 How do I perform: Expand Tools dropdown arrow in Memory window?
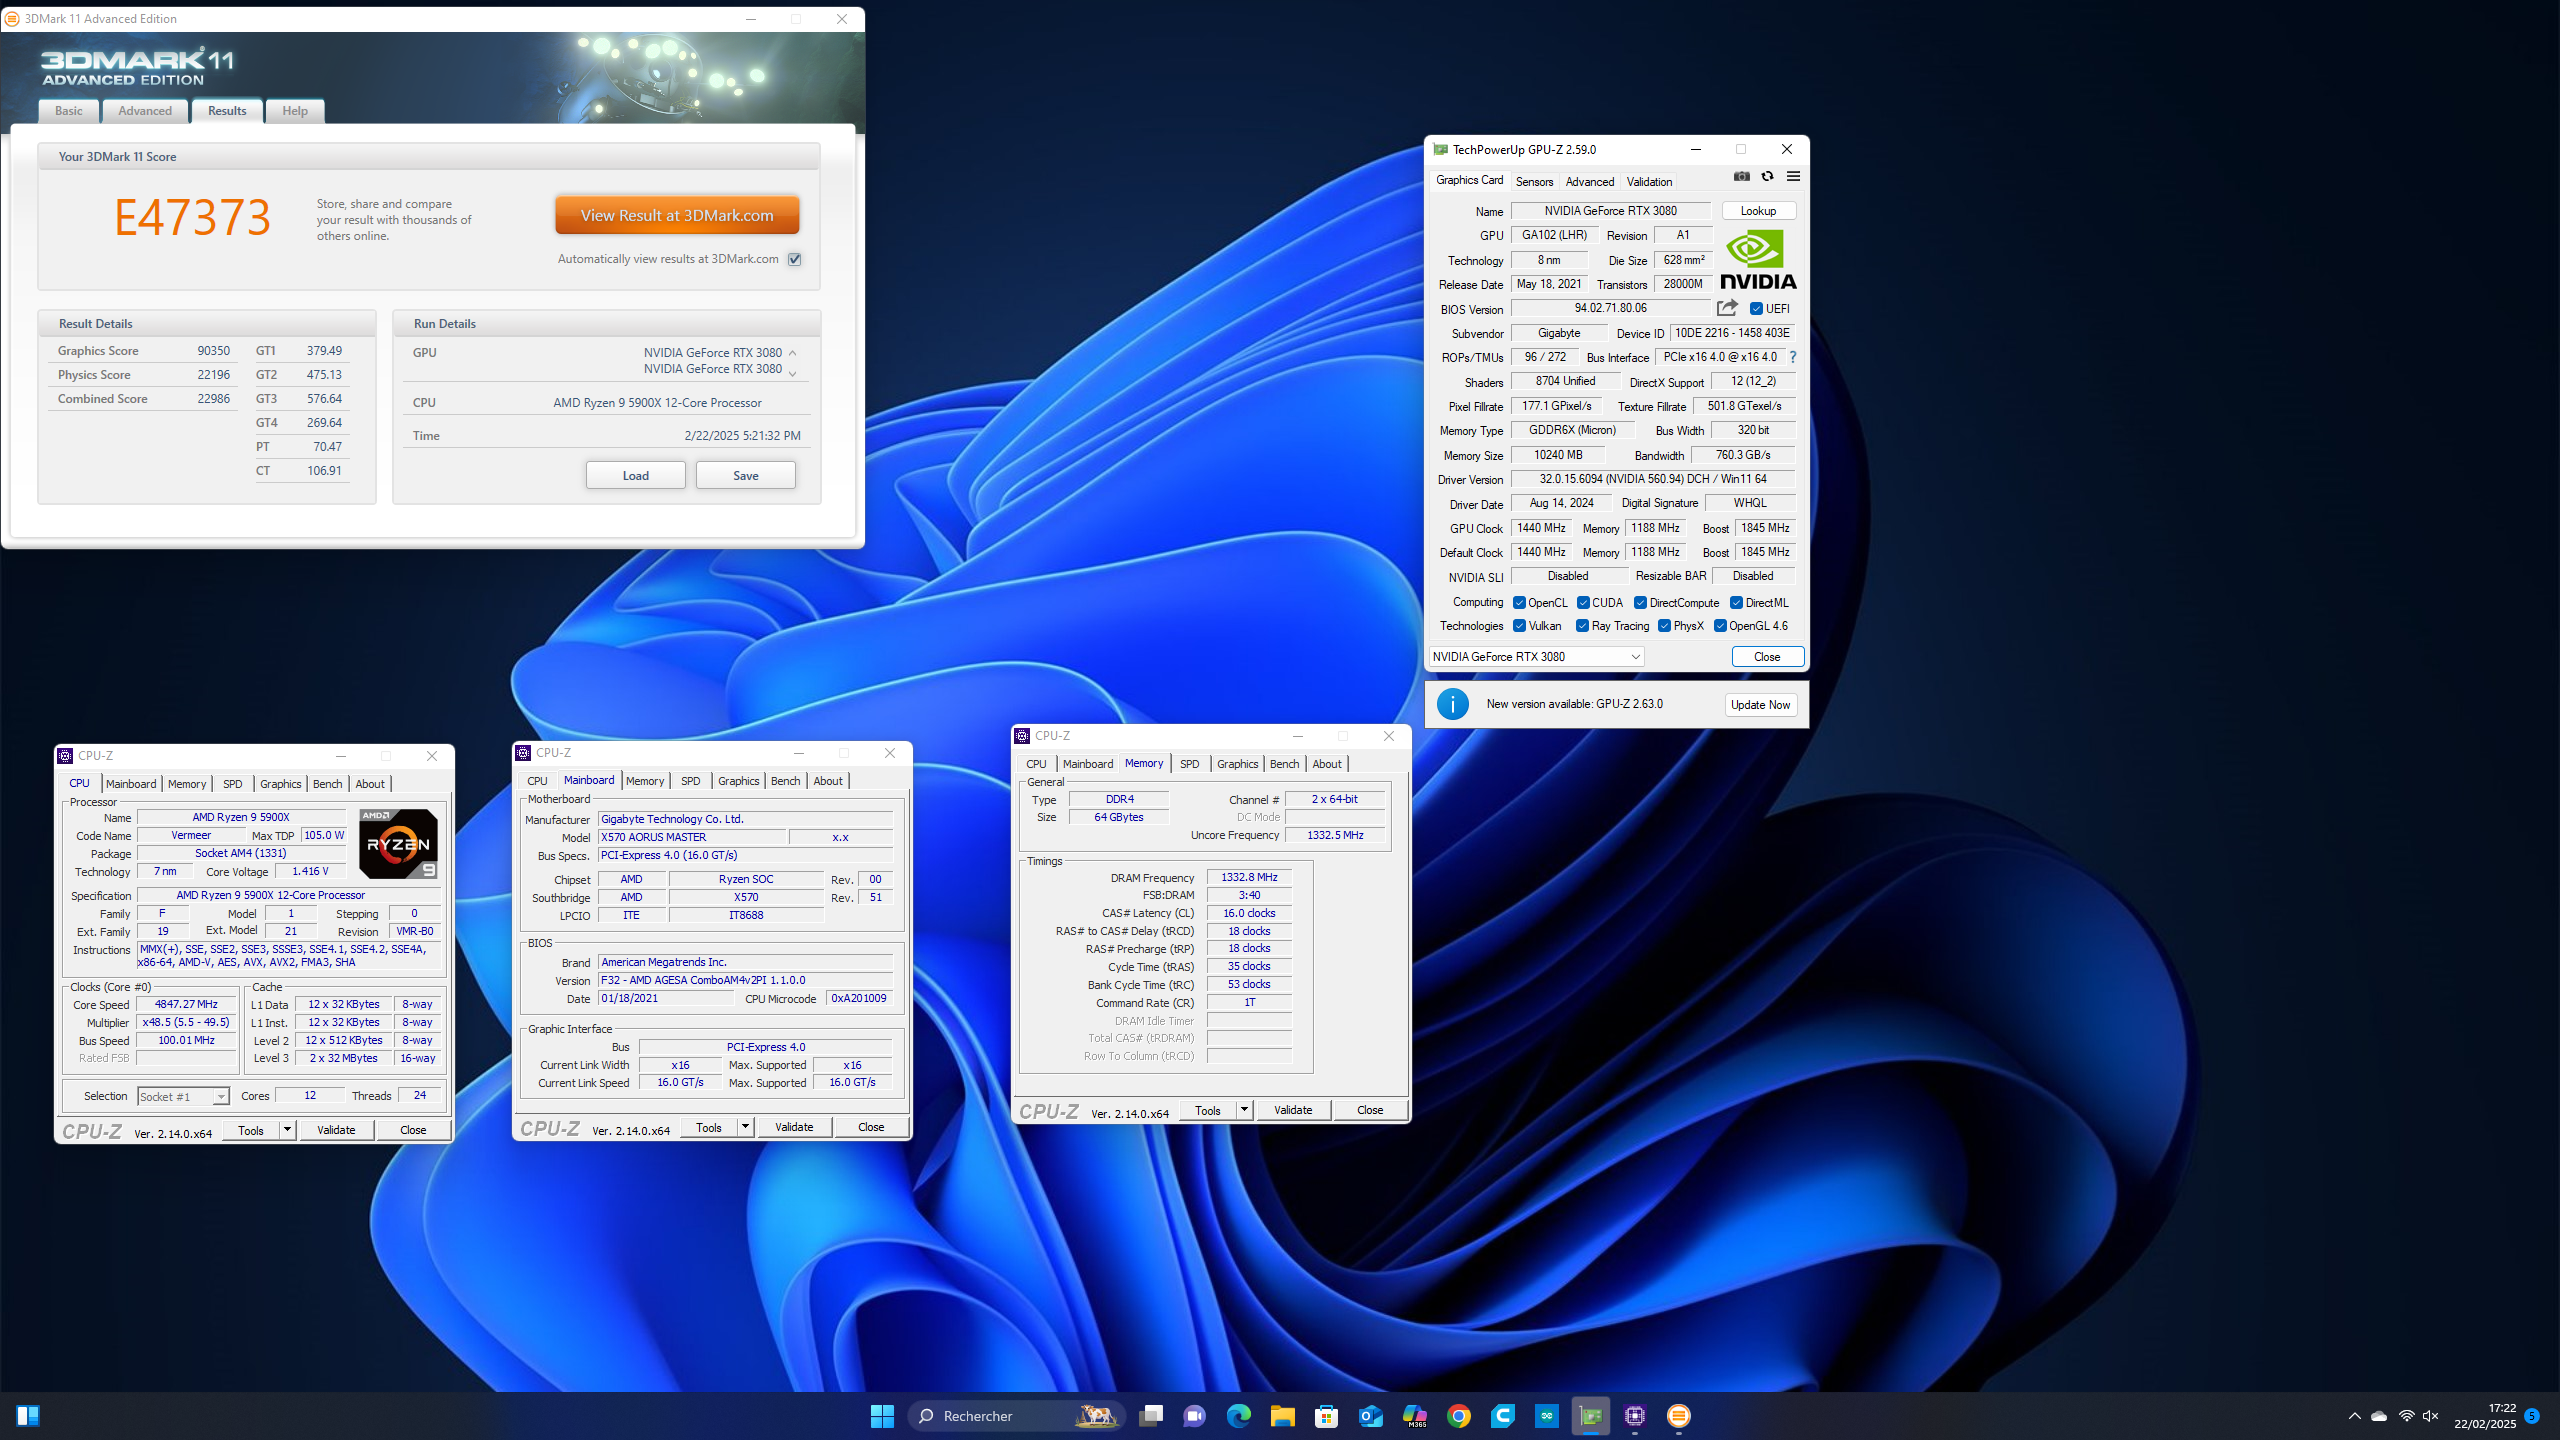(x=1244, y=1110)
